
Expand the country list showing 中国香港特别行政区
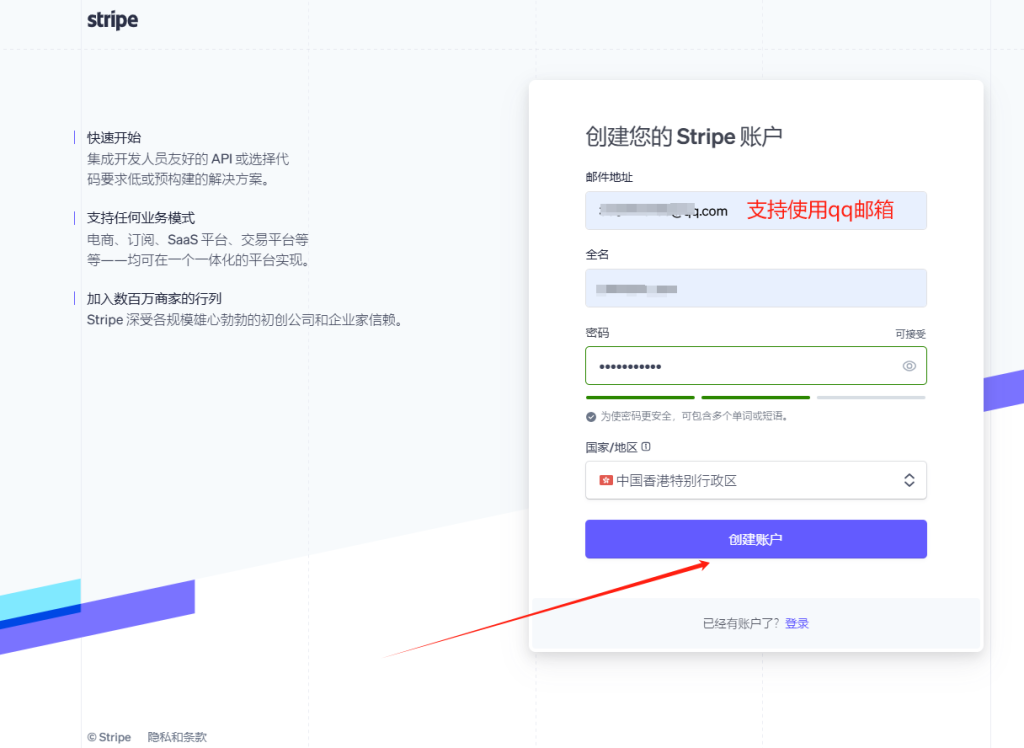pos(755,480)
